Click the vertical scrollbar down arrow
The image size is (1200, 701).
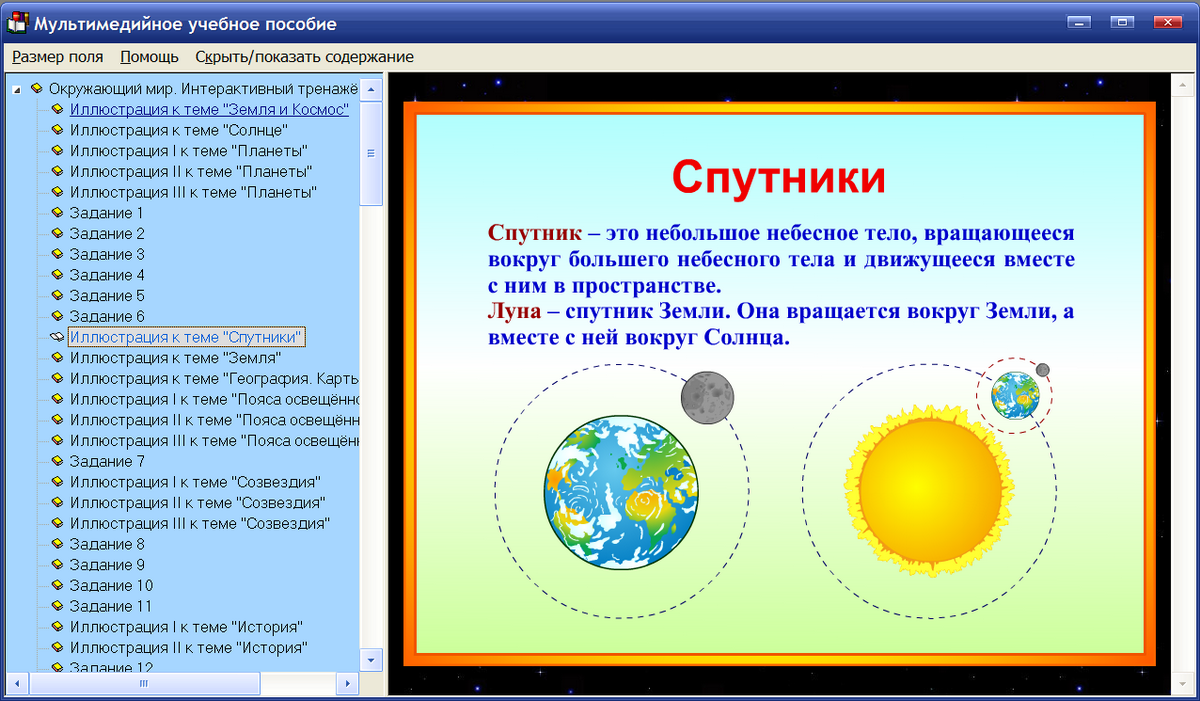(369, 660)
